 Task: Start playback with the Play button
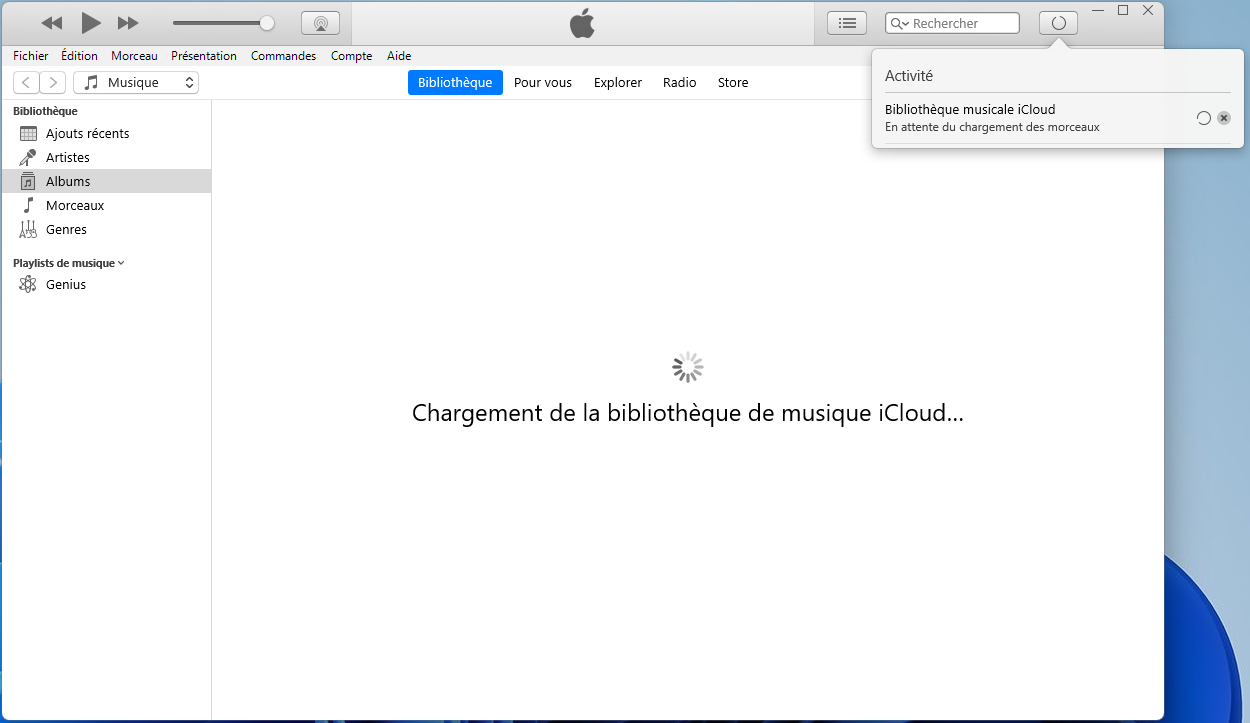(x=91, y=22)
